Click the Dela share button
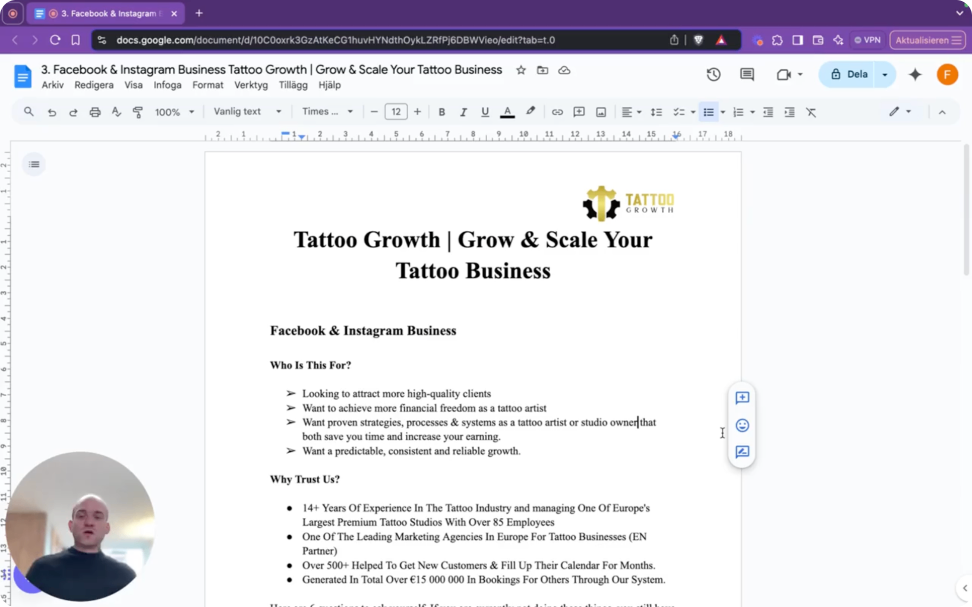 point(849,74)
